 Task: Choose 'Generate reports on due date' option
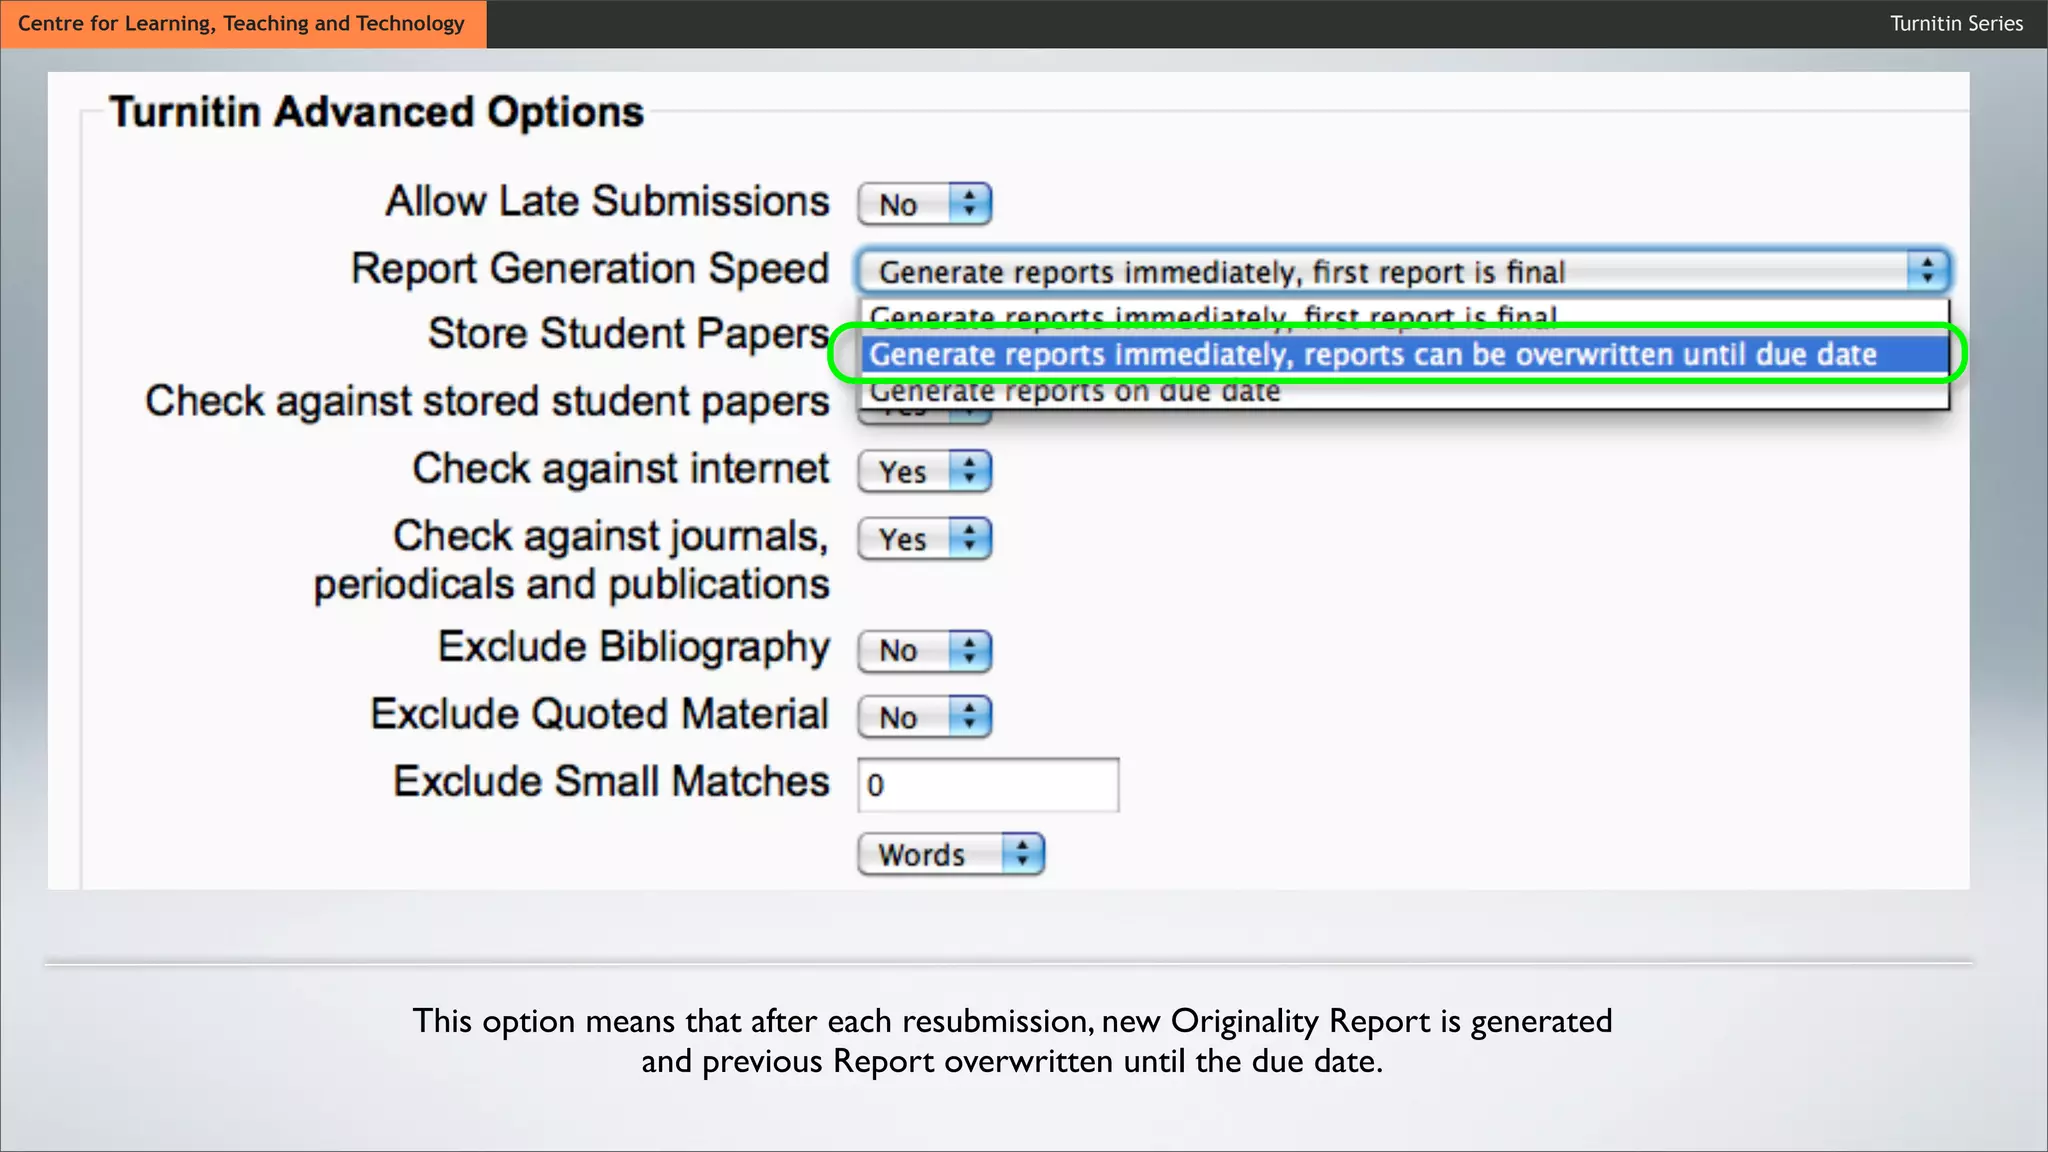[x=1074, y=393]
